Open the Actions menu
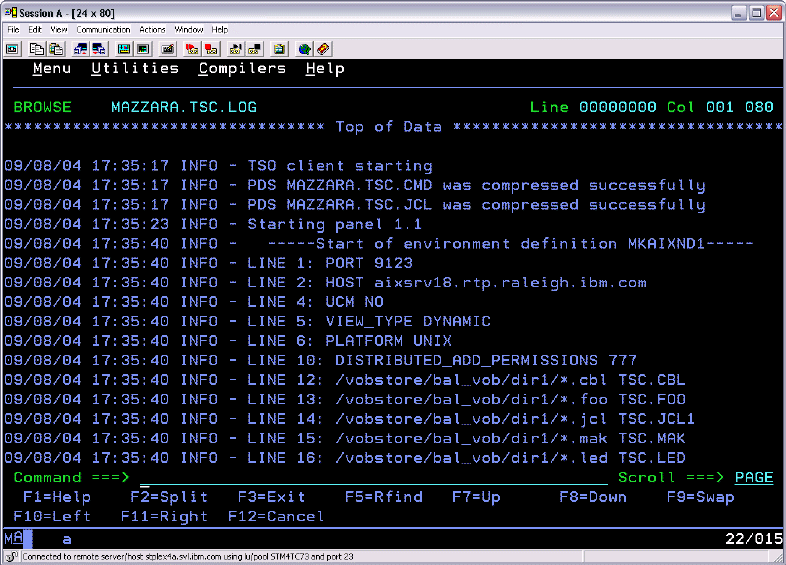Viewport: 786px width, 565px height. (152, 30)
